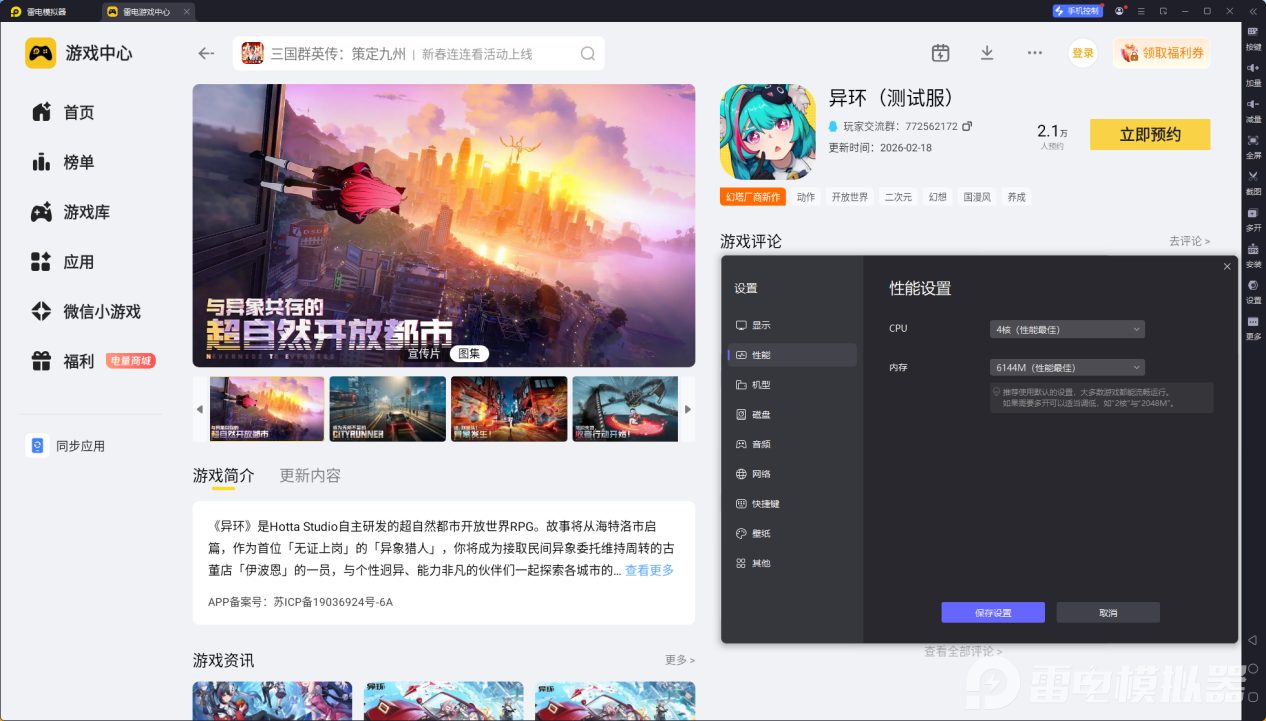Toggle 全屏 fullscreen in right sidebar
Screen dimensions: 1266x721
click(1253, 146)
